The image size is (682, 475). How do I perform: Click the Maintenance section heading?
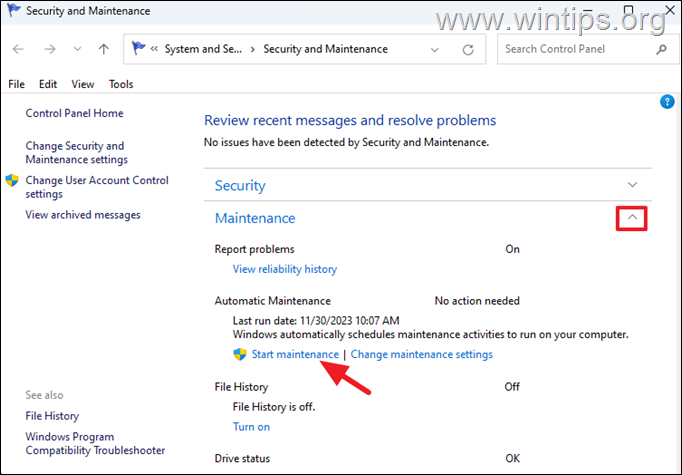[255, 218]
